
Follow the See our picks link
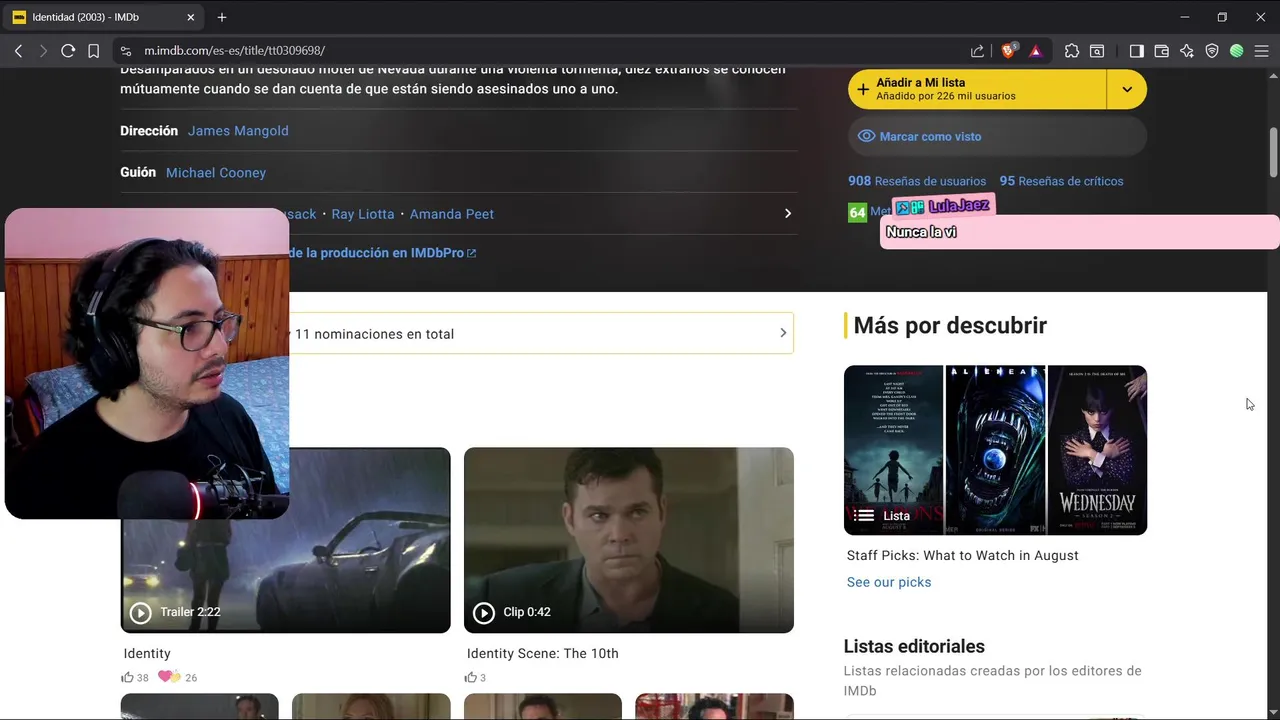[x=889, y=582]
